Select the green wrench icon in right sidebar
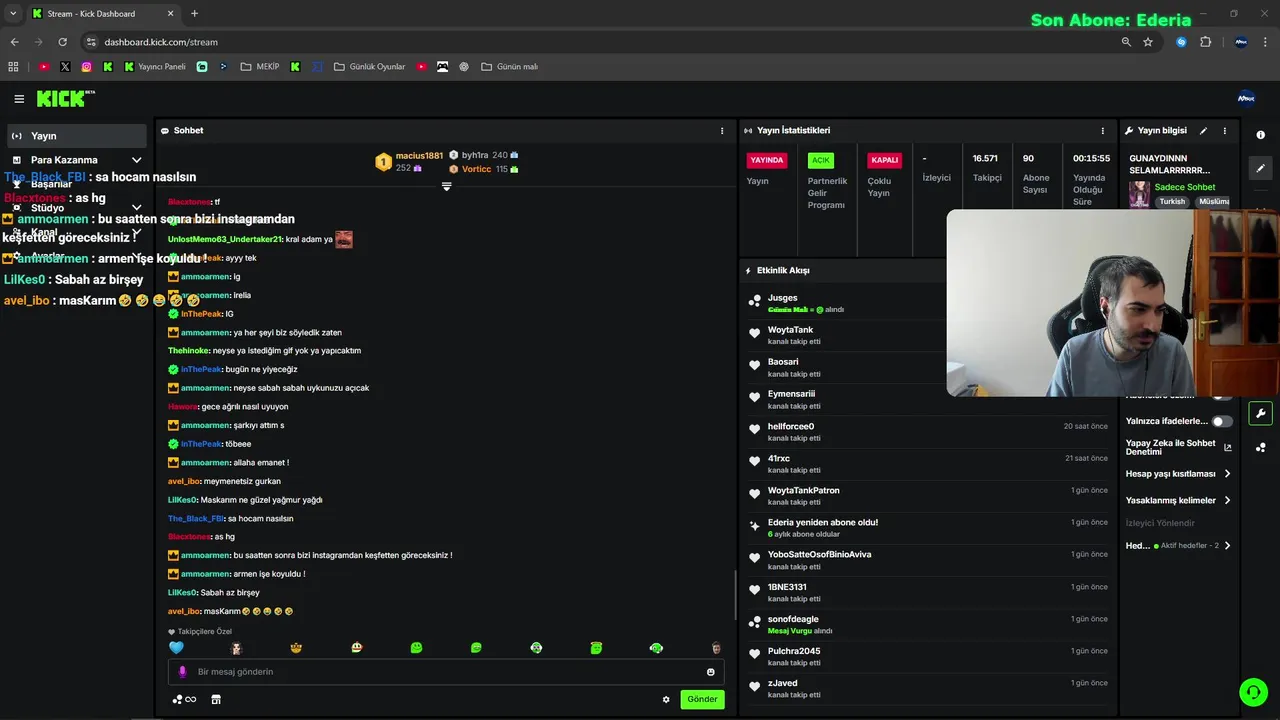The height and width of the screenshot is (720, 1280). tap(1261, 413)
